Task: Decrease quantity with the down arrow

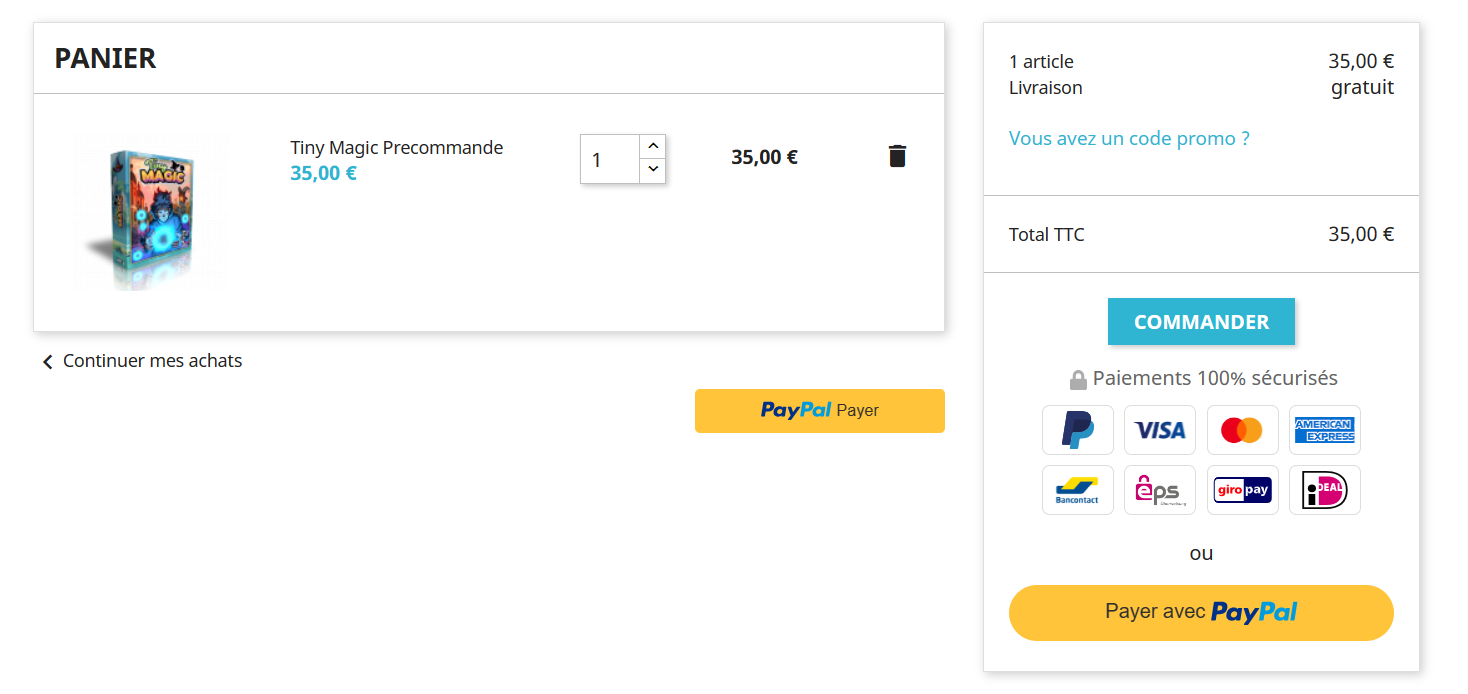Action: click(x=653, y=170)
